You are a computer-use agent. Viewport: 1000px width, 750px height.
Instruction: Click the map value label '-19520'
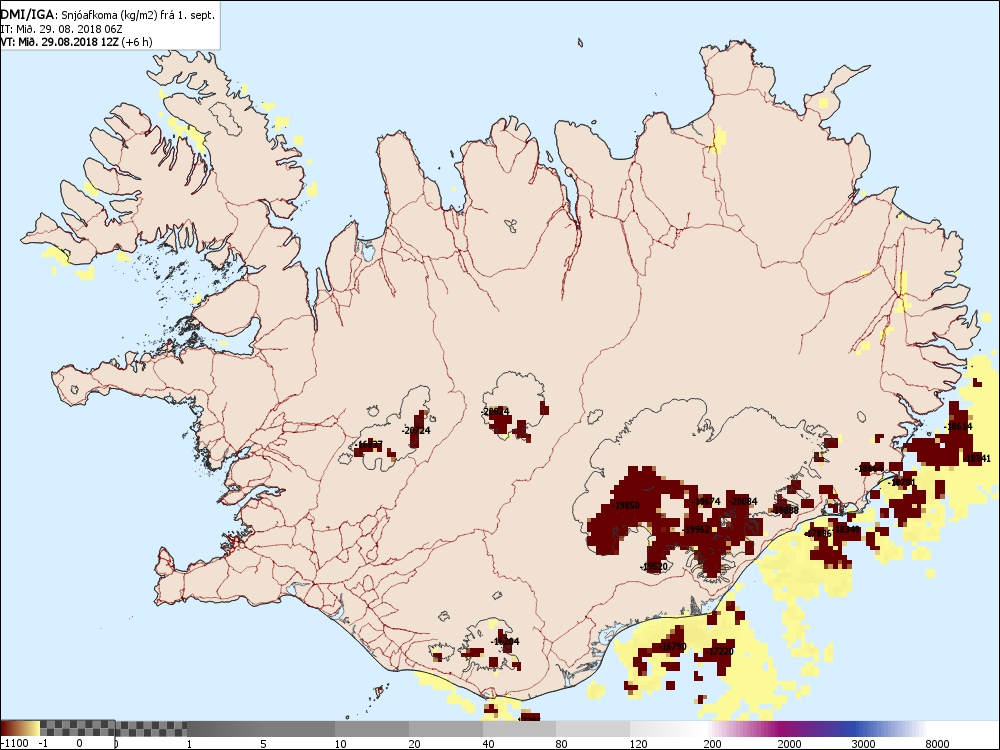tap(654, 567)
